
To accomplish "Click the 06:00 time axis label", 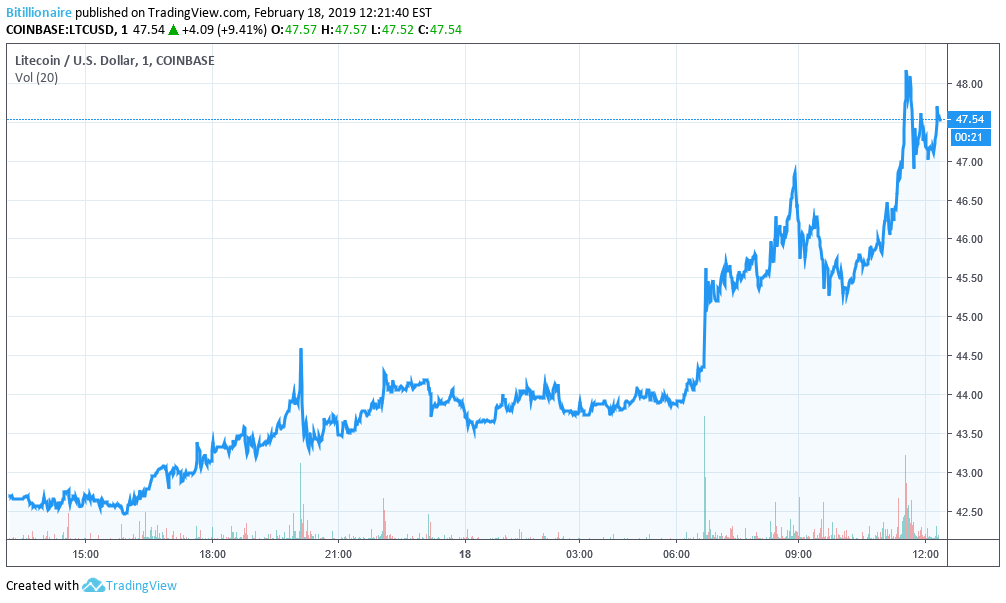I will 677,553.
